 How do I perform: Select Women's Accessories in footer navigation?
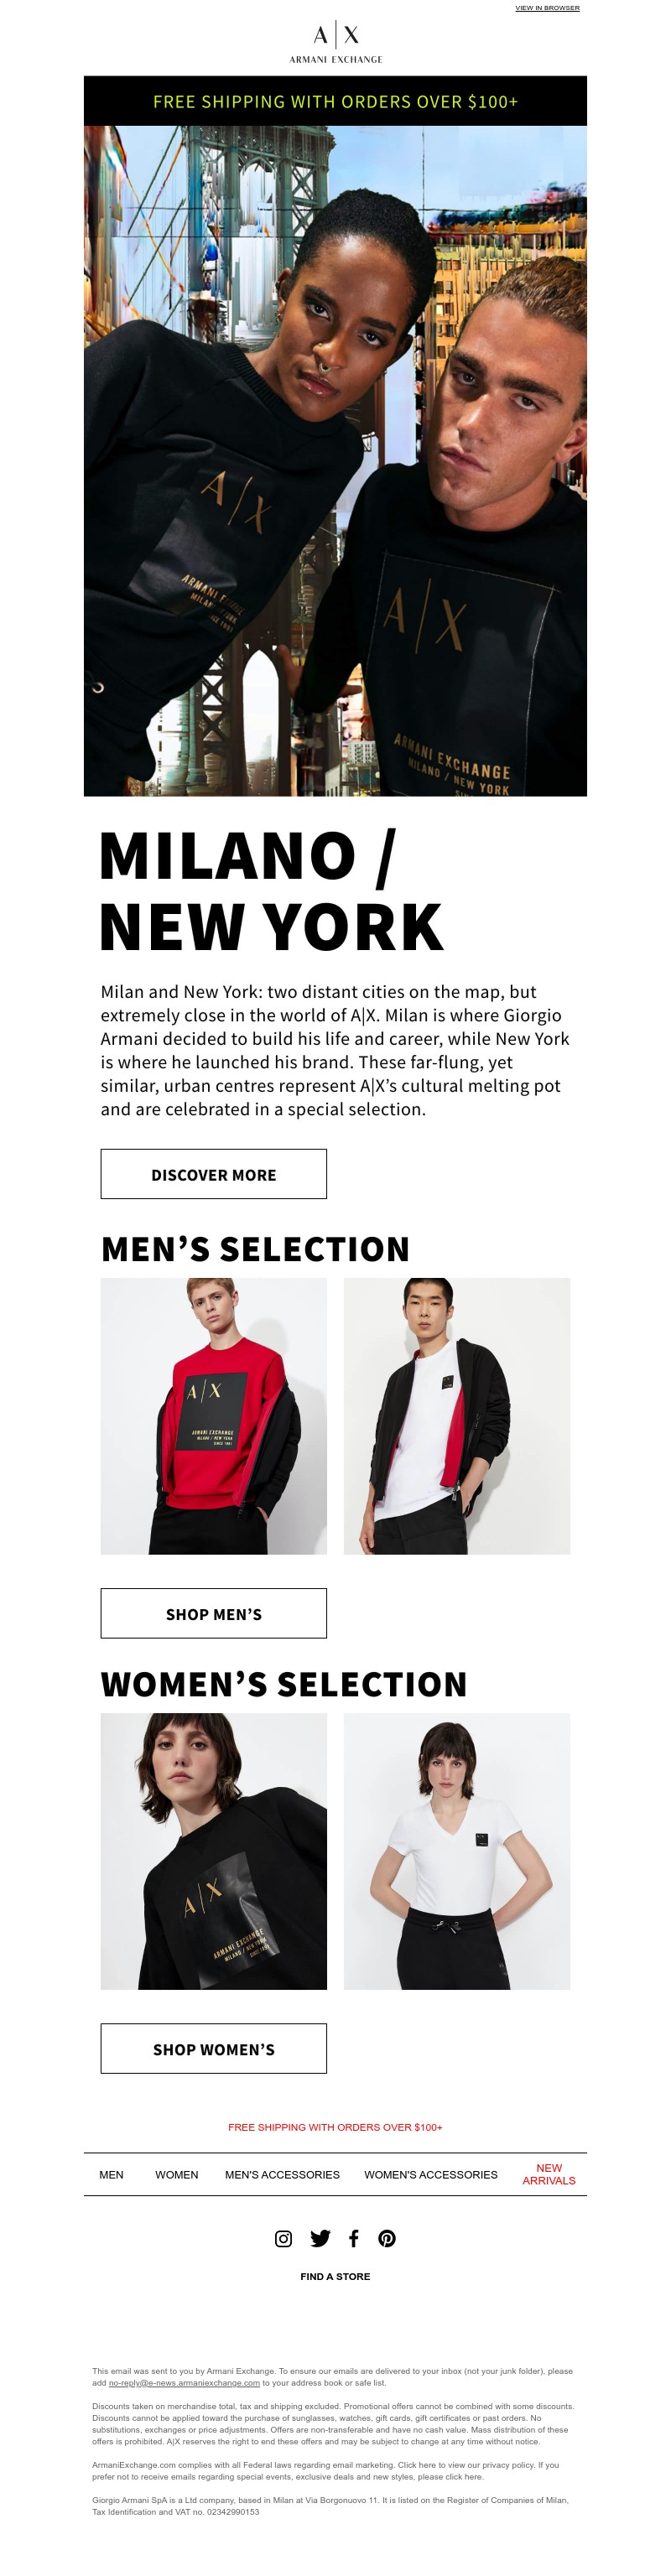coord(430,2174)
